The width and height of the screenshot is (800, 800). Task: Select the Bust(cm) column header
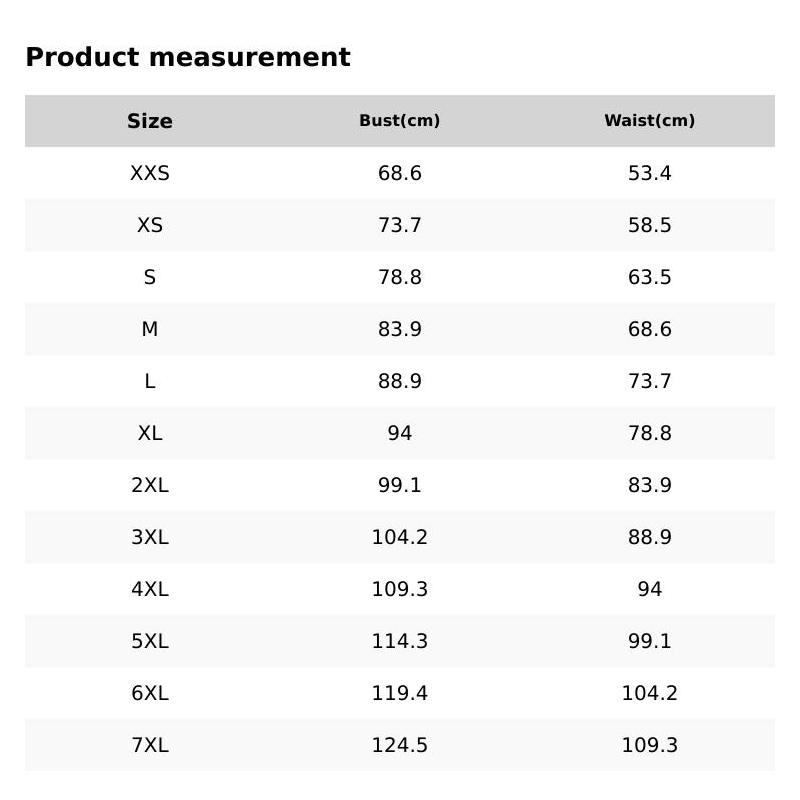(400, 121)
